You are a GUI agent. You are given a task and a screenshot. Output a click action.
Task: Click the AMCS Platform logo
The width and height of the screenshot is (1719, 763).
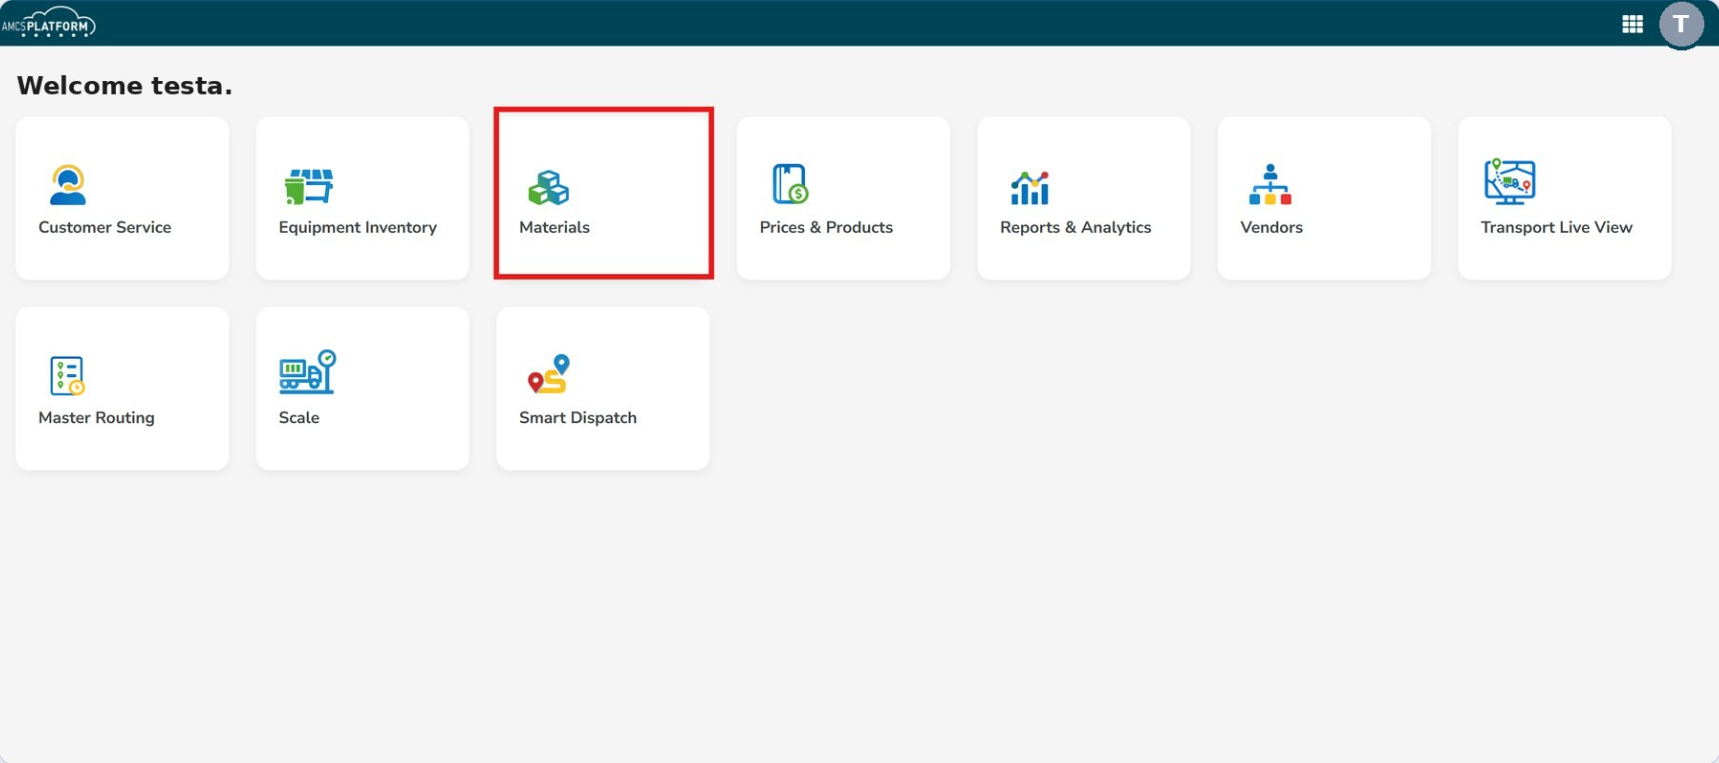tap(48, 23)
